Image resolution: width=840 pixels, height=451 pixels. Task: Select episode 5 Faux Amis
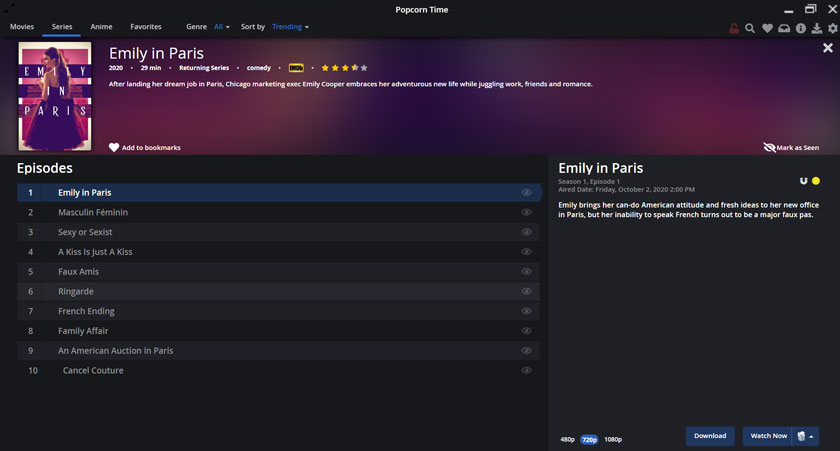(x=279, y=272)
